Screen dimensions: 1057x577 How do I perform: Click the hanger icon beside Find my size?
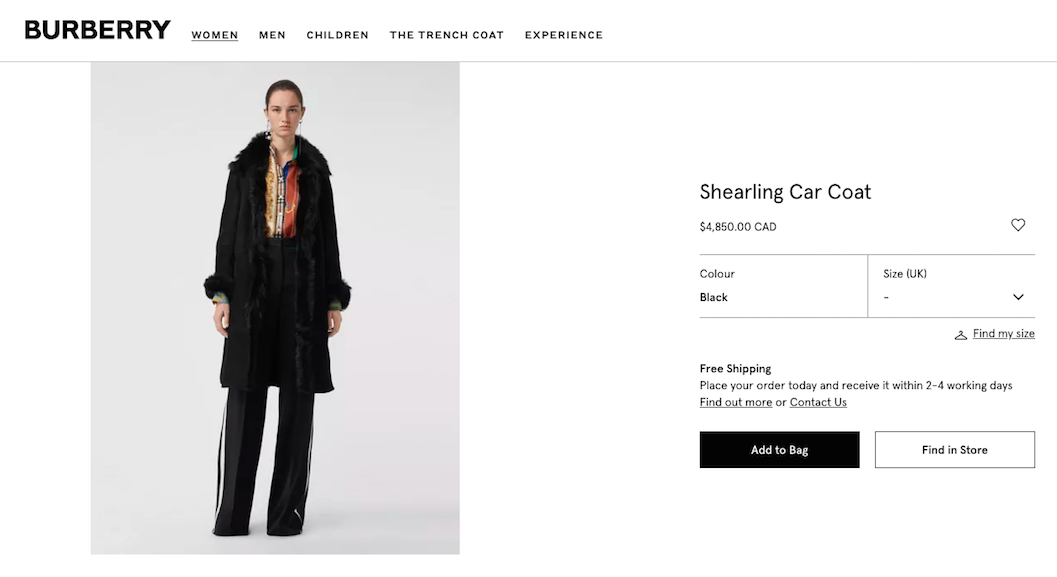[x=961, y=335]
